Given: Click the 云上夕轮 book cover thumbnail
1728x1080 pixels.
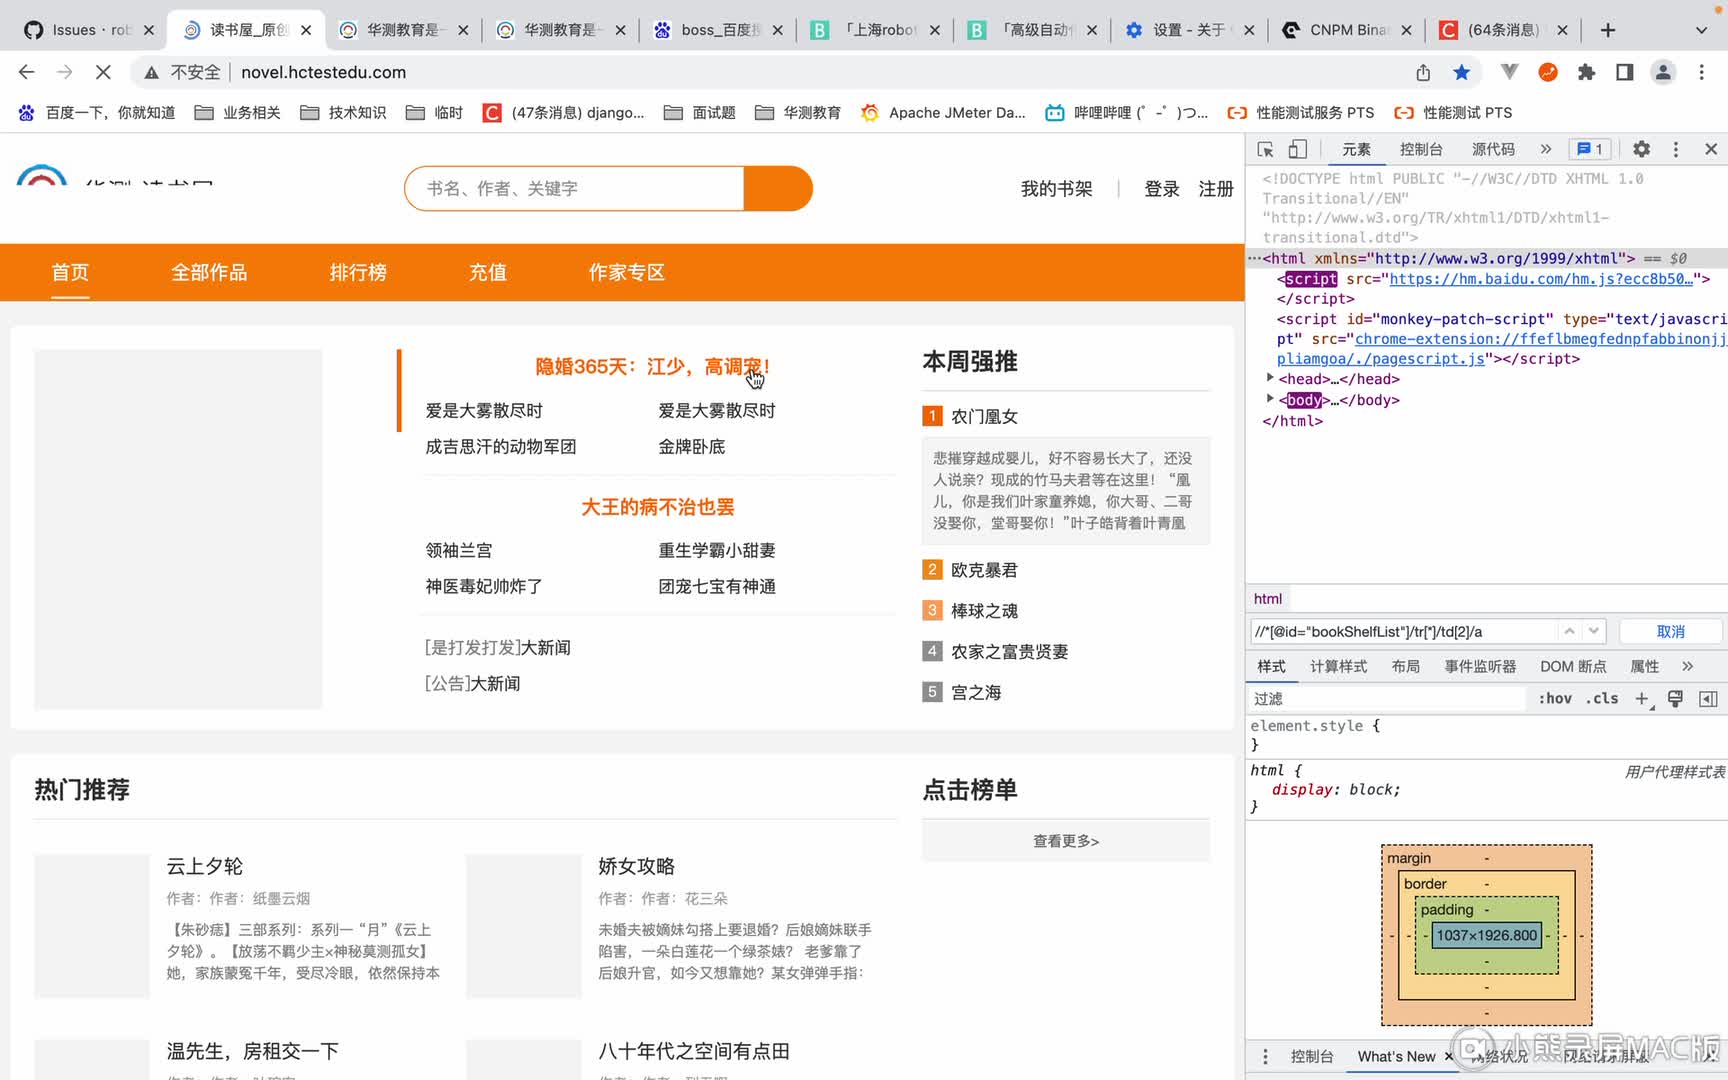Looking at the screenshot, I should pyautogui.click(x=92, y=926).
